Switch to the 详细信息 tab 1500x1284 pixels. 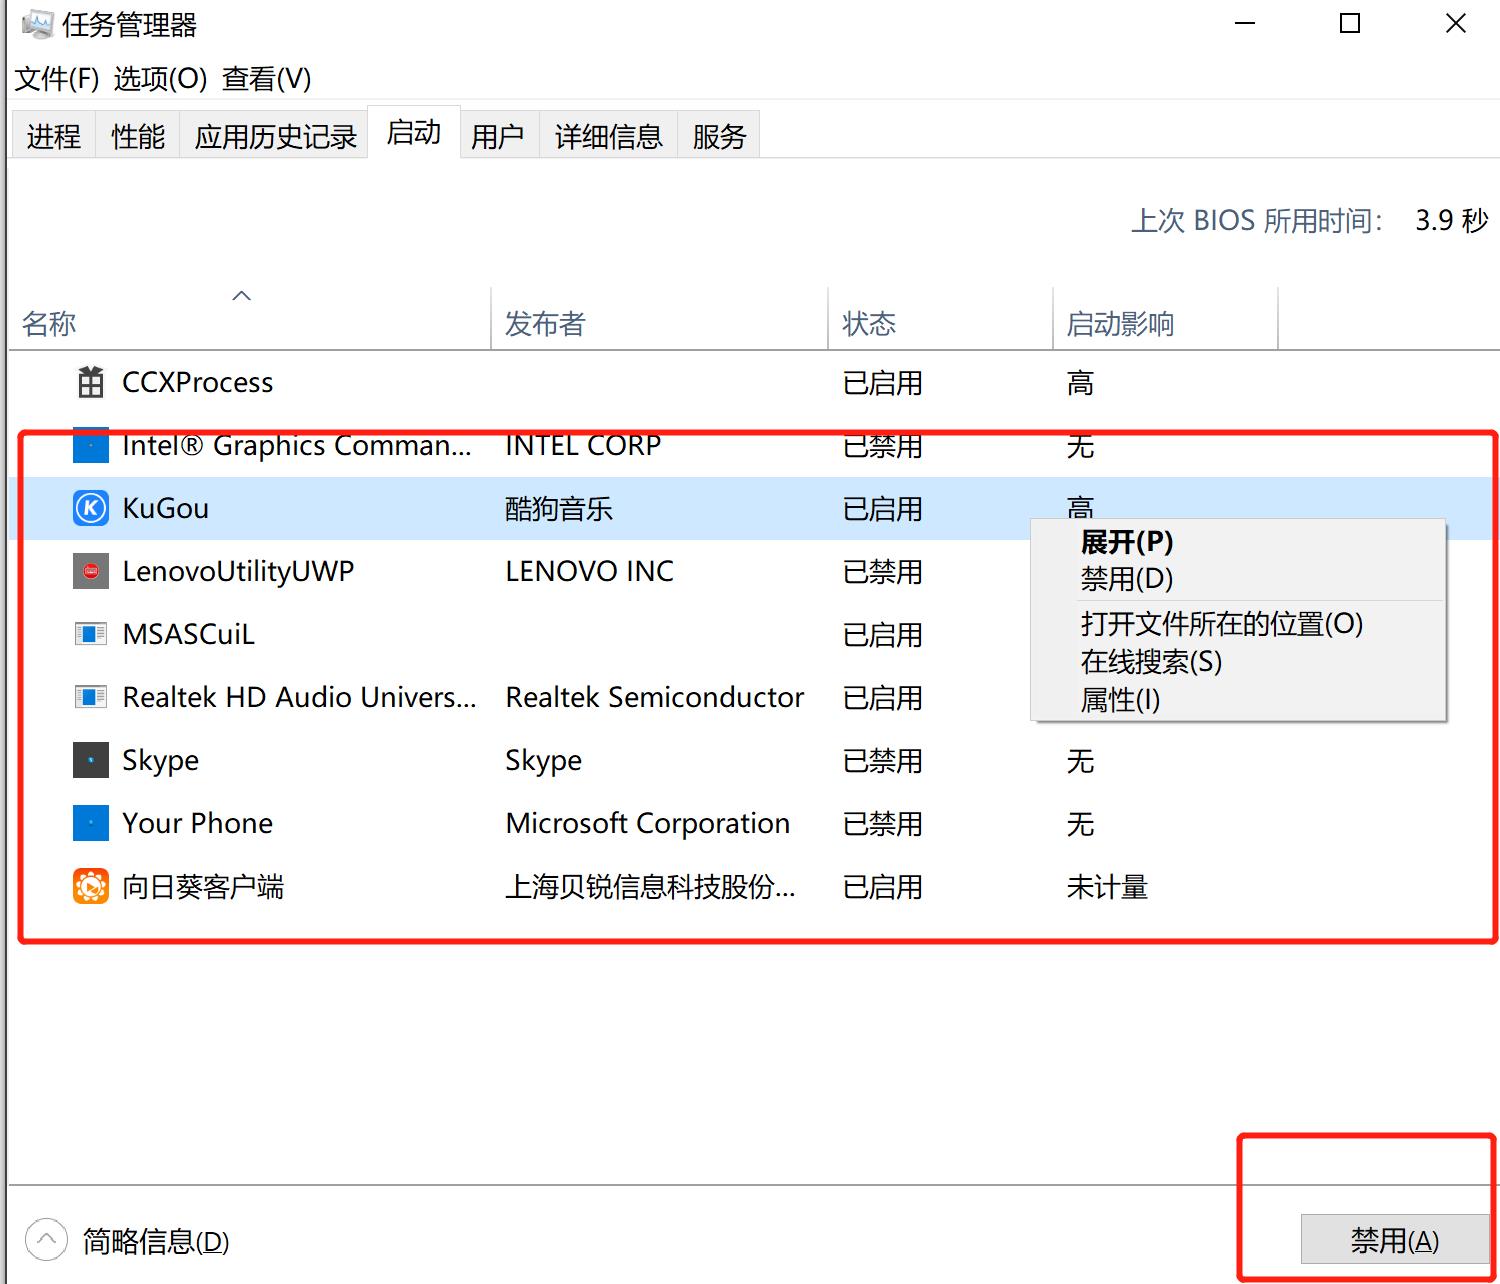tap(609, 136)
